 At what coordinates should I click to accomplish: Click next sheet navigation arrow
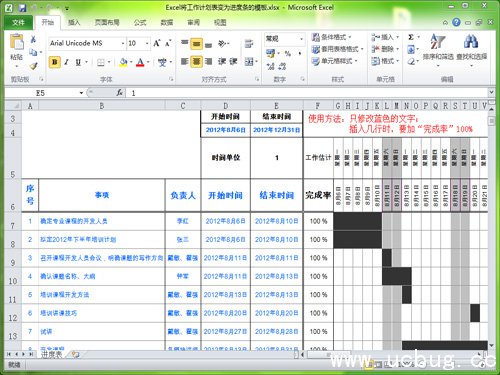(24, 354)
